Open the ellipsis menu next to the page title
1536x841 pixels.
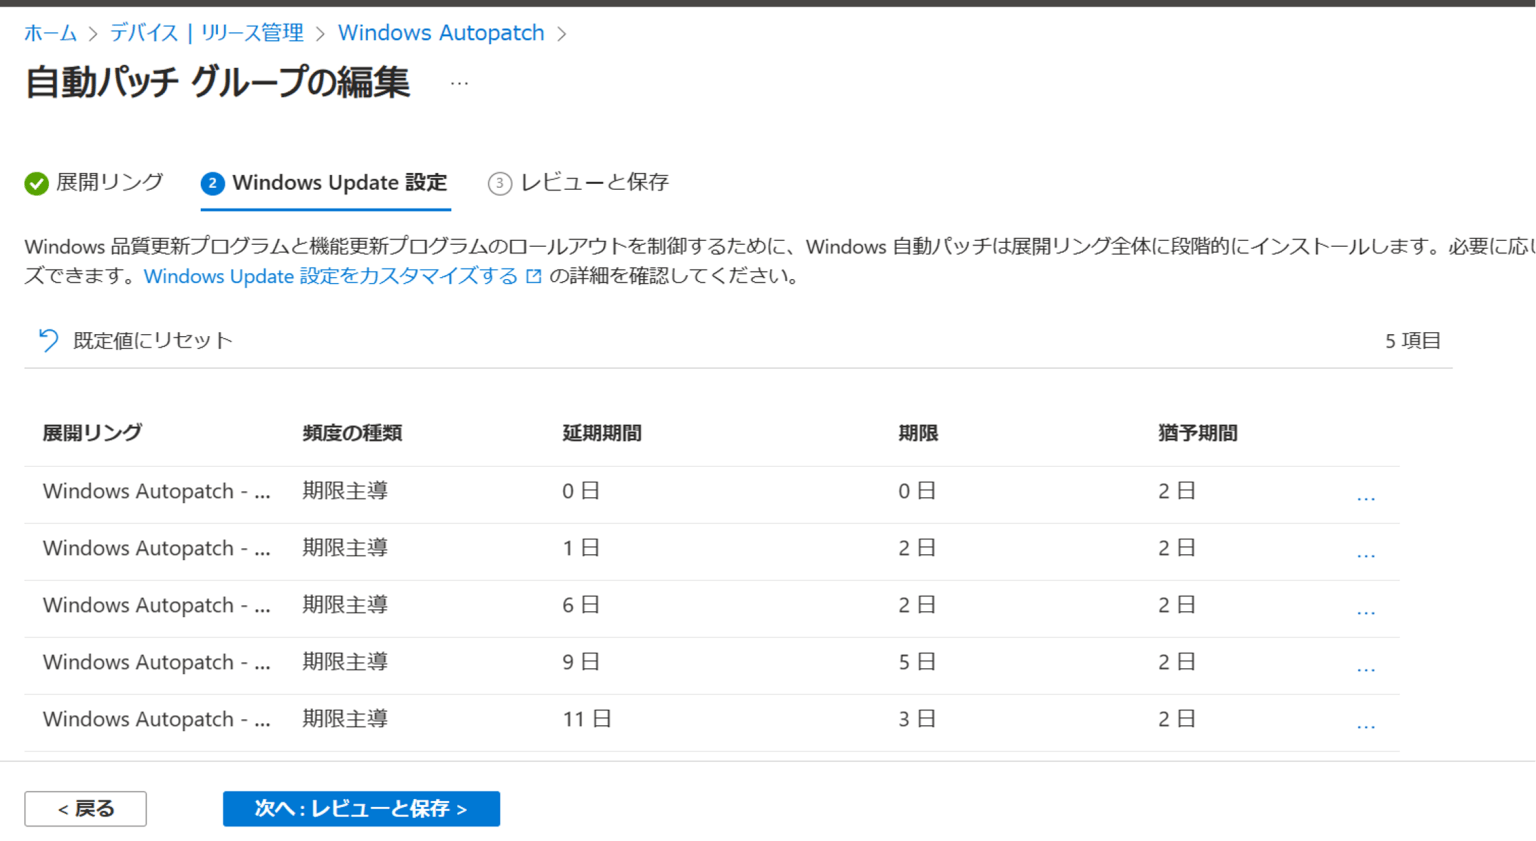pyautogui.click(x=459, y=83)
